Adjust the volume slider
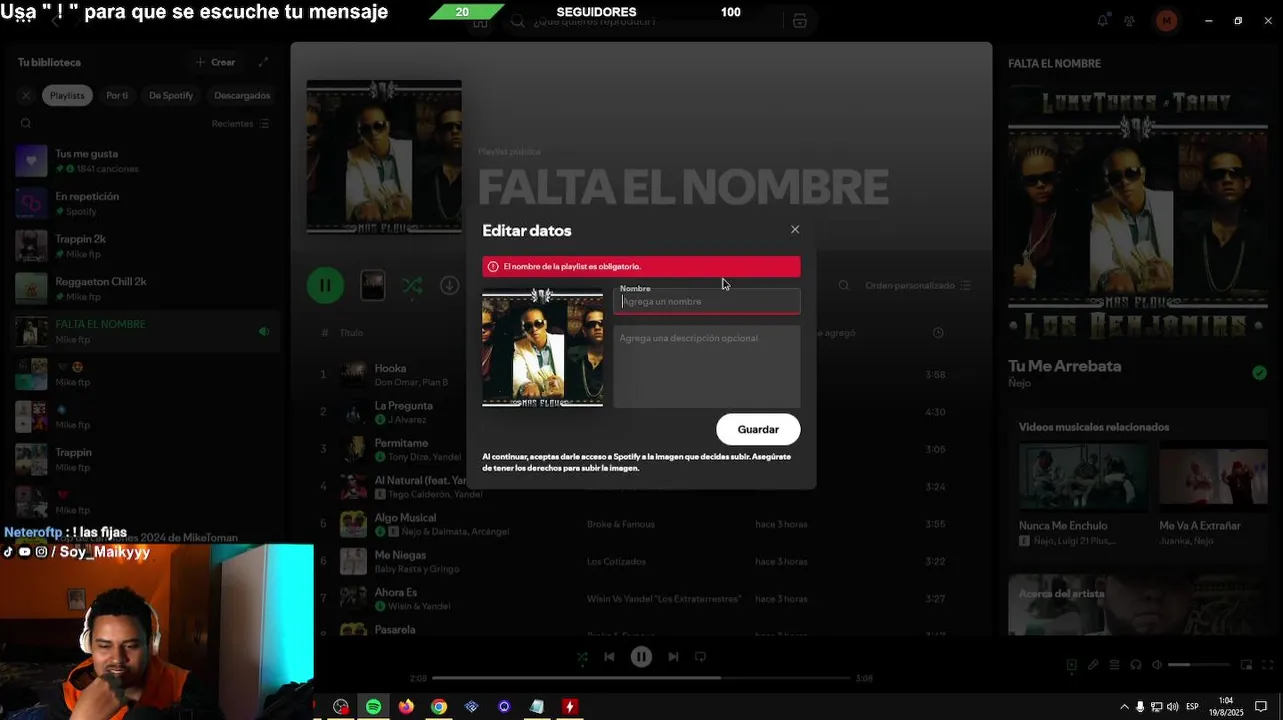Screen dimensions: 1283x720 pos(1198,665)
